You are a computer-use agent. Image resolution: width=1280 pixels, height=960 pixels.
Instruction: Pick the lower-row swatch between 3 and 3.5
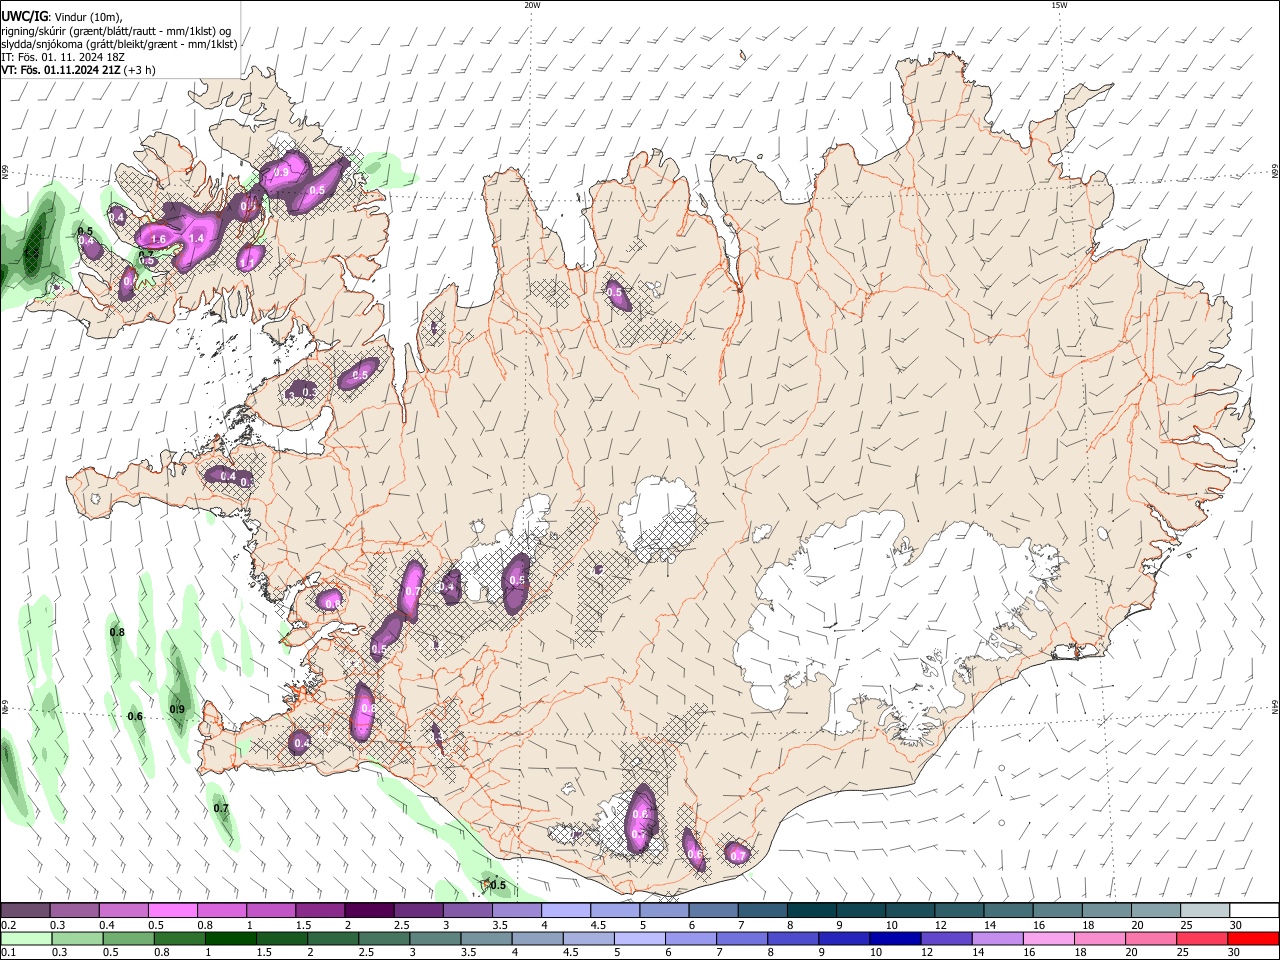coord(435,938)
